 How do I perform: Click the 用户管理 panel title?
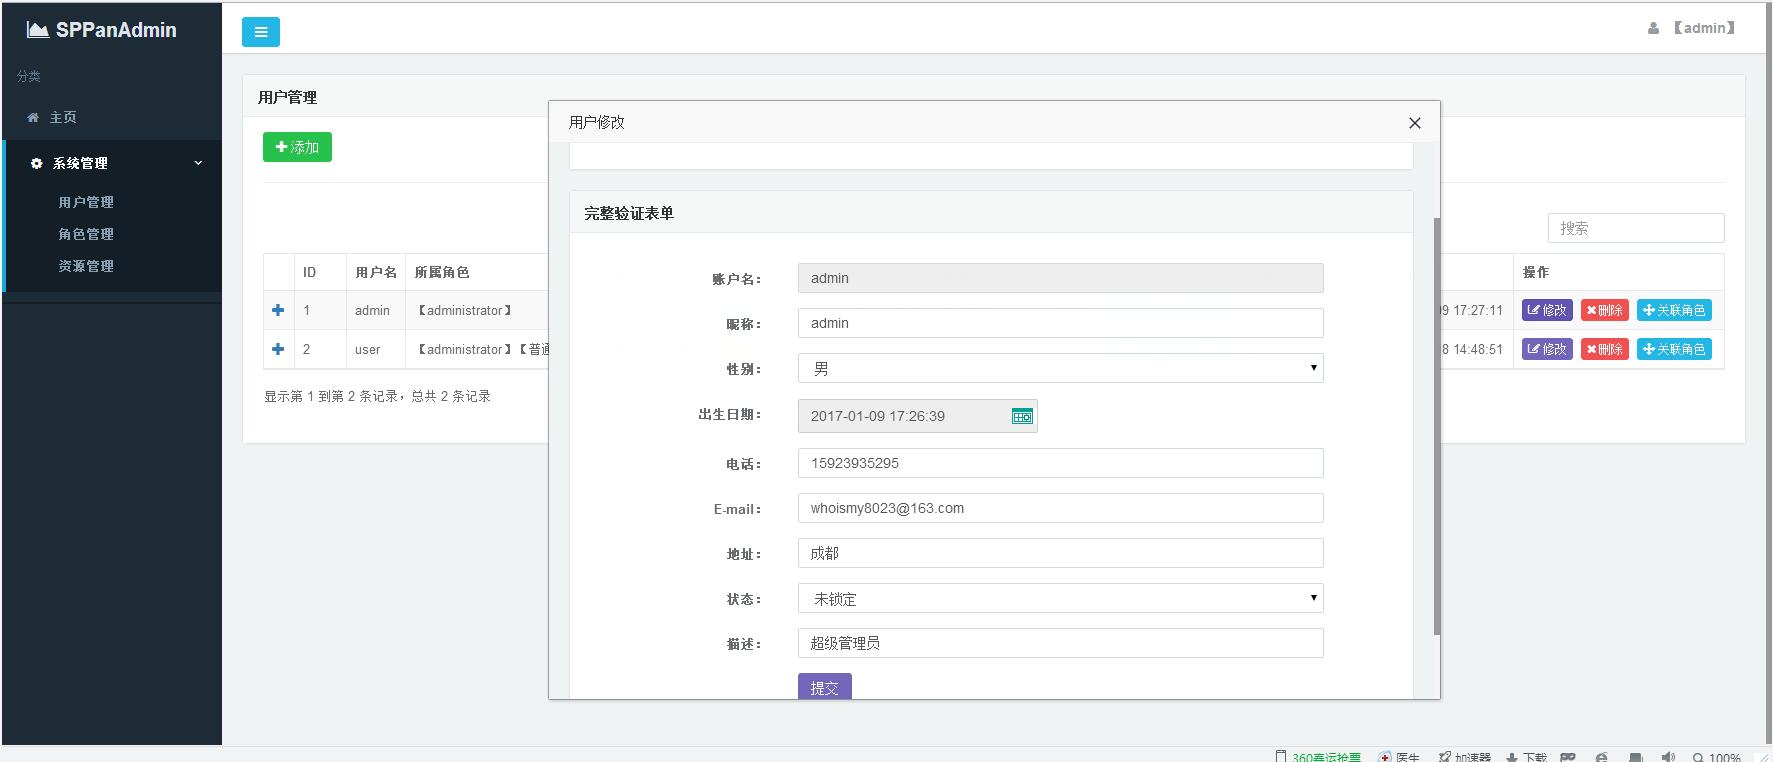[x=287, y=97]
